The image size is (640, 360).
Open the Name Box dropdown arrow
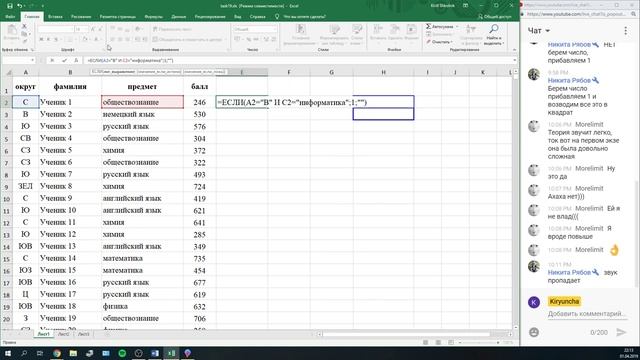coord(32,60)
